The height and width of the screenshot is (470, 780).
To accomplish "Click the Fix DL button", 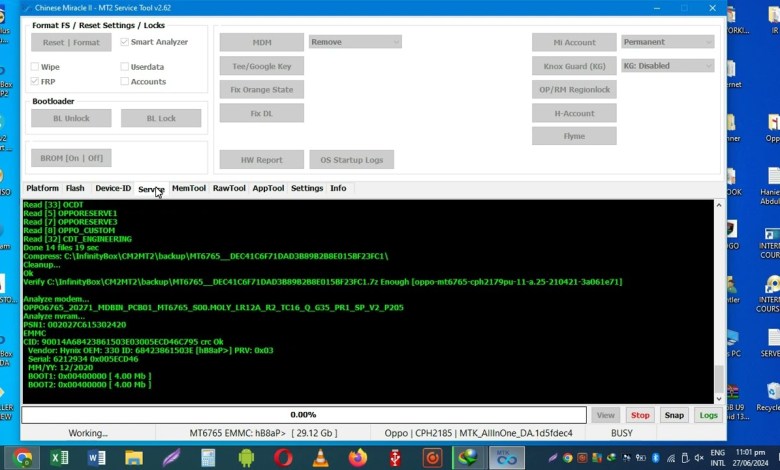I will tap(262, 113).
